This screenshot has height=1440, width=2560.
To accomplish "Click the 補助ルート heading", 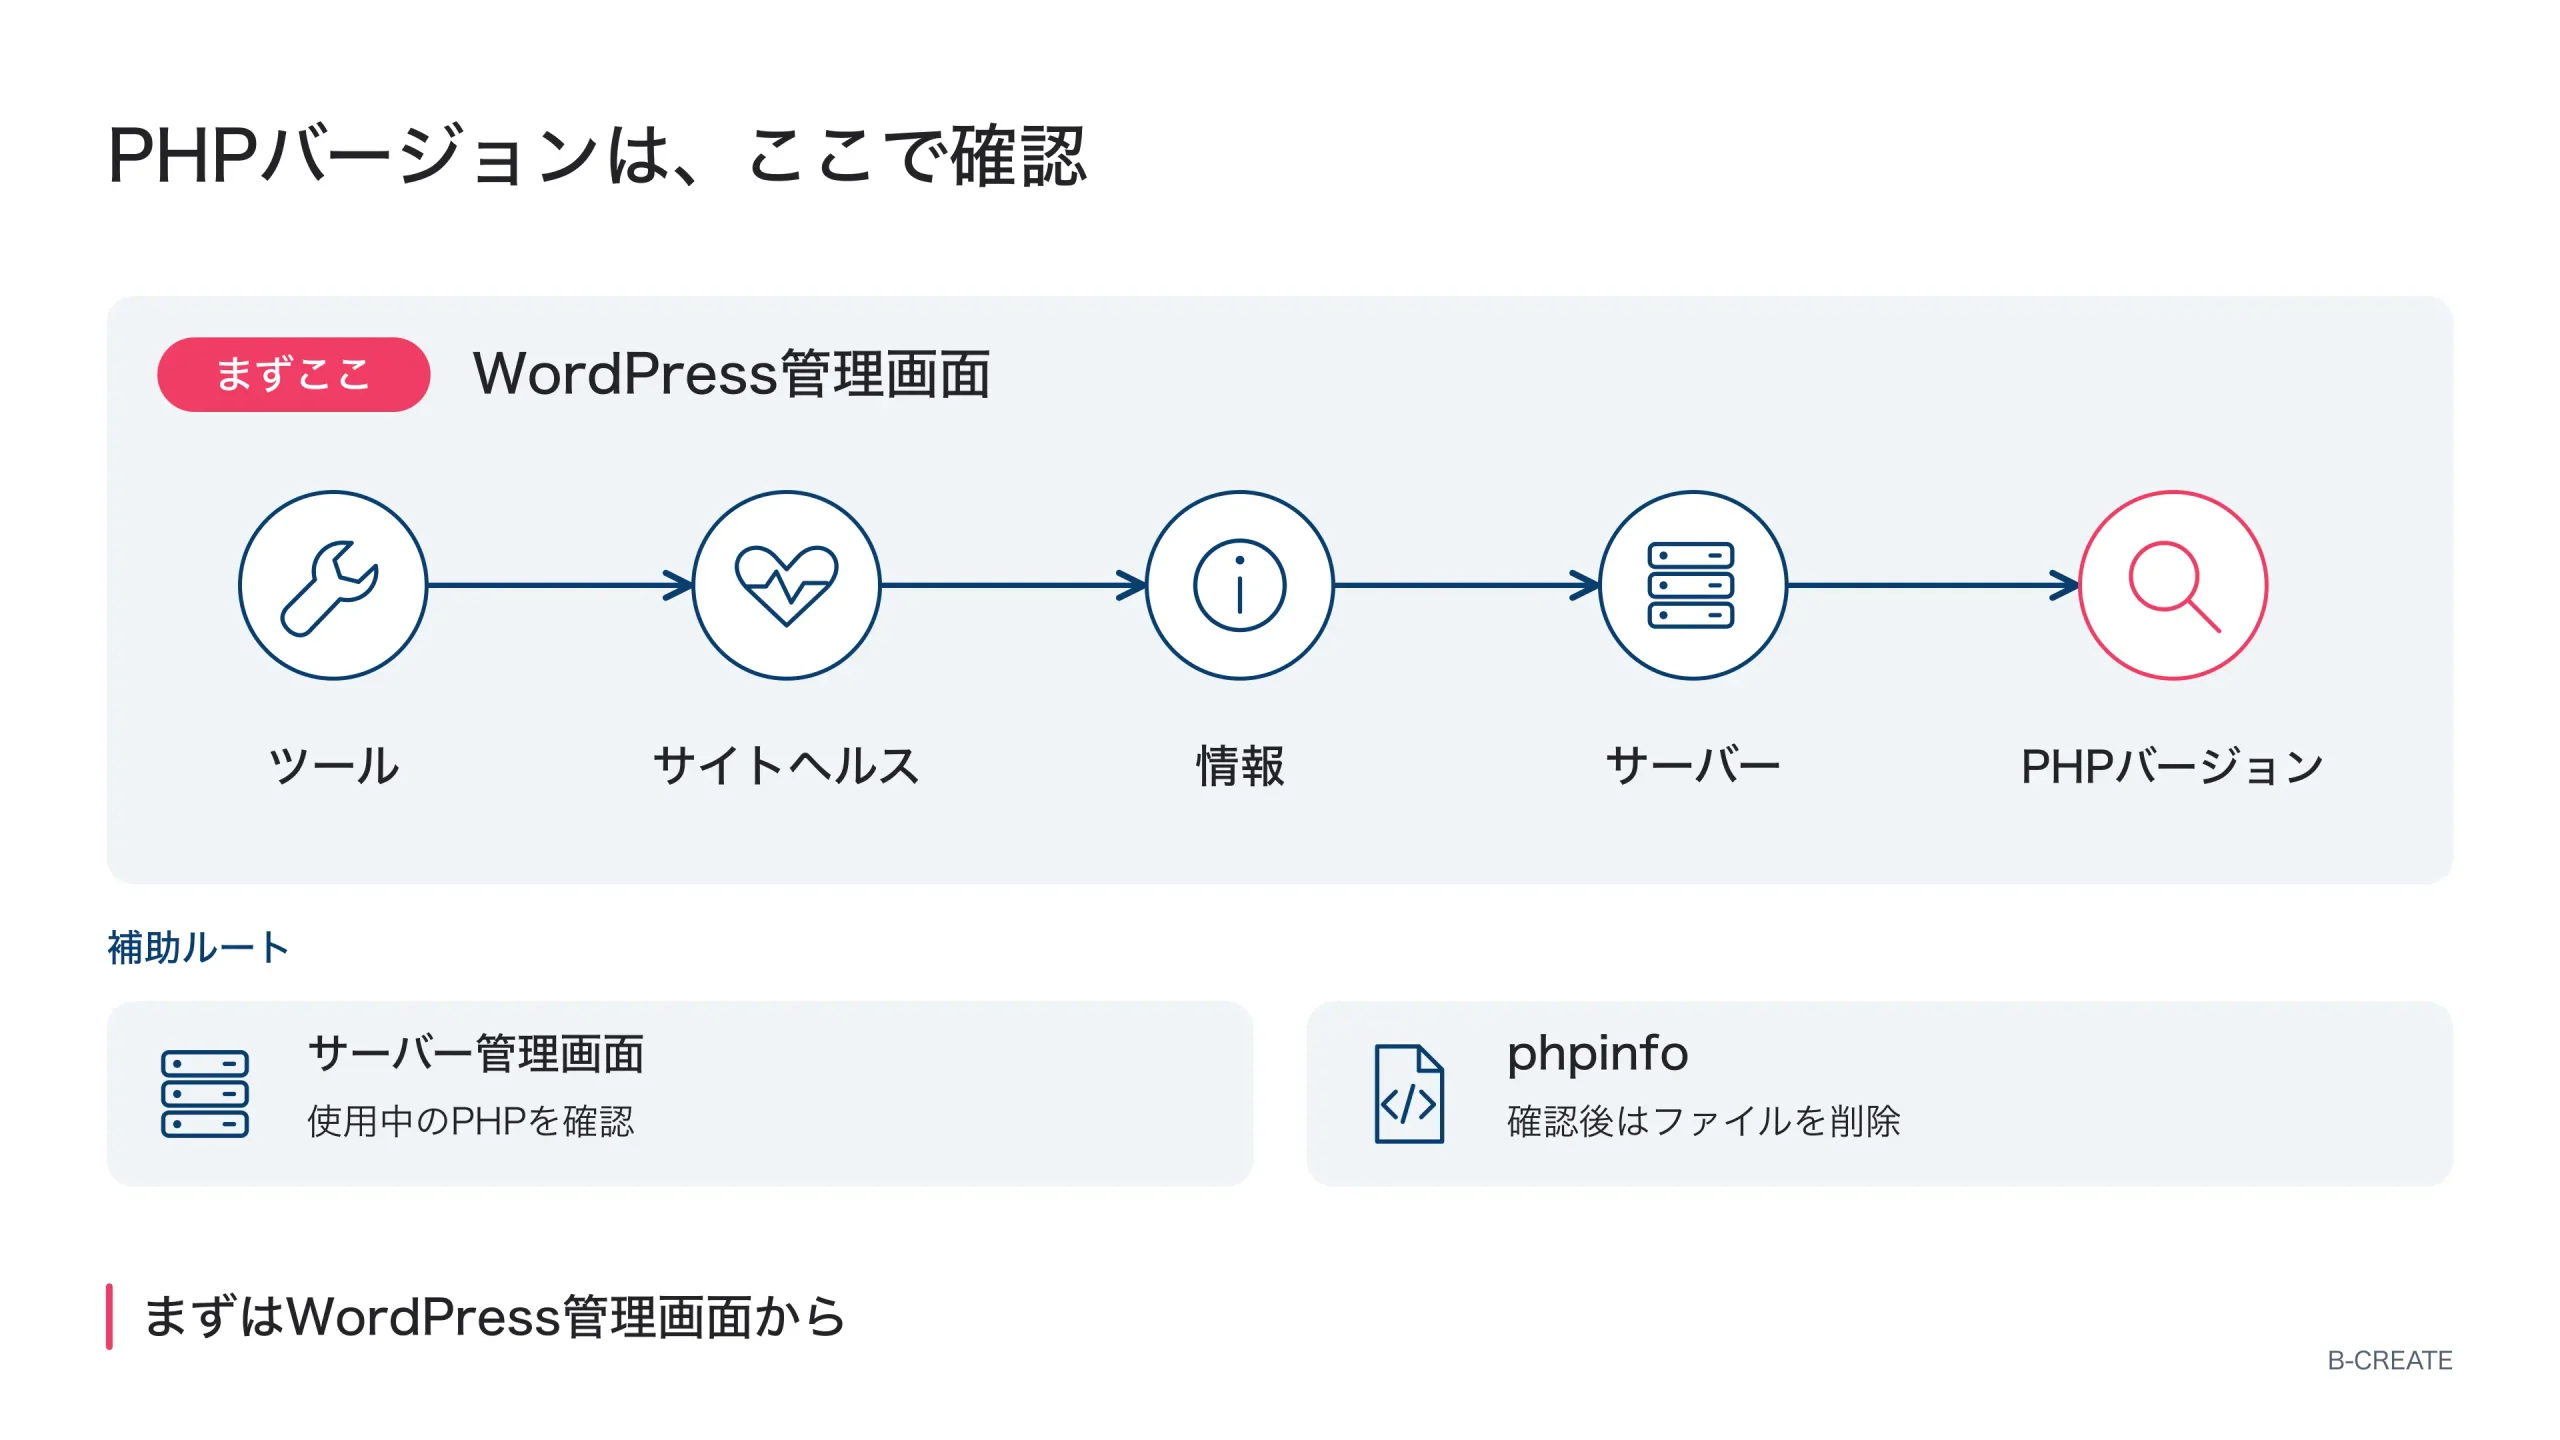I will coord(198,947).
